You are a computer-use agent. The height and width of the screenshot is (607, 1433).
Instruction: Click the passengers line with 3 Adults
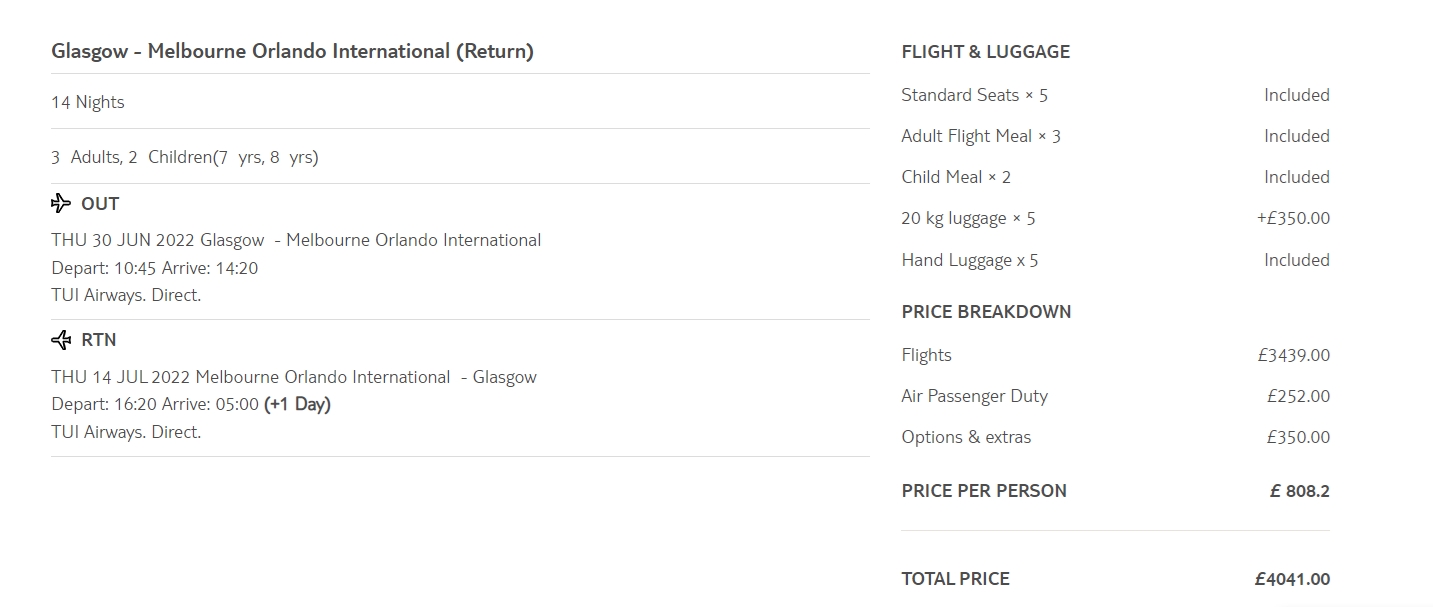point(185,157)
